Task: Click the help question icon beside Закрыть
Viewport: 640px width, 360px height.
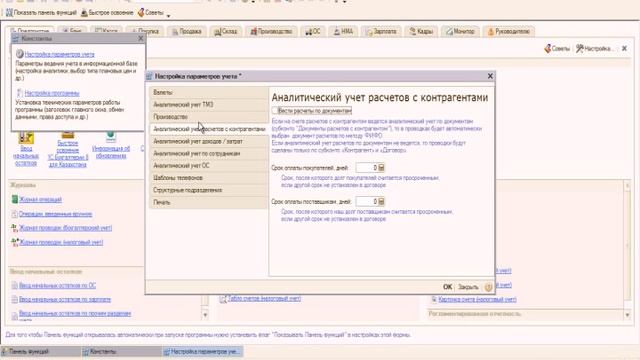Action: pos(488,287)
